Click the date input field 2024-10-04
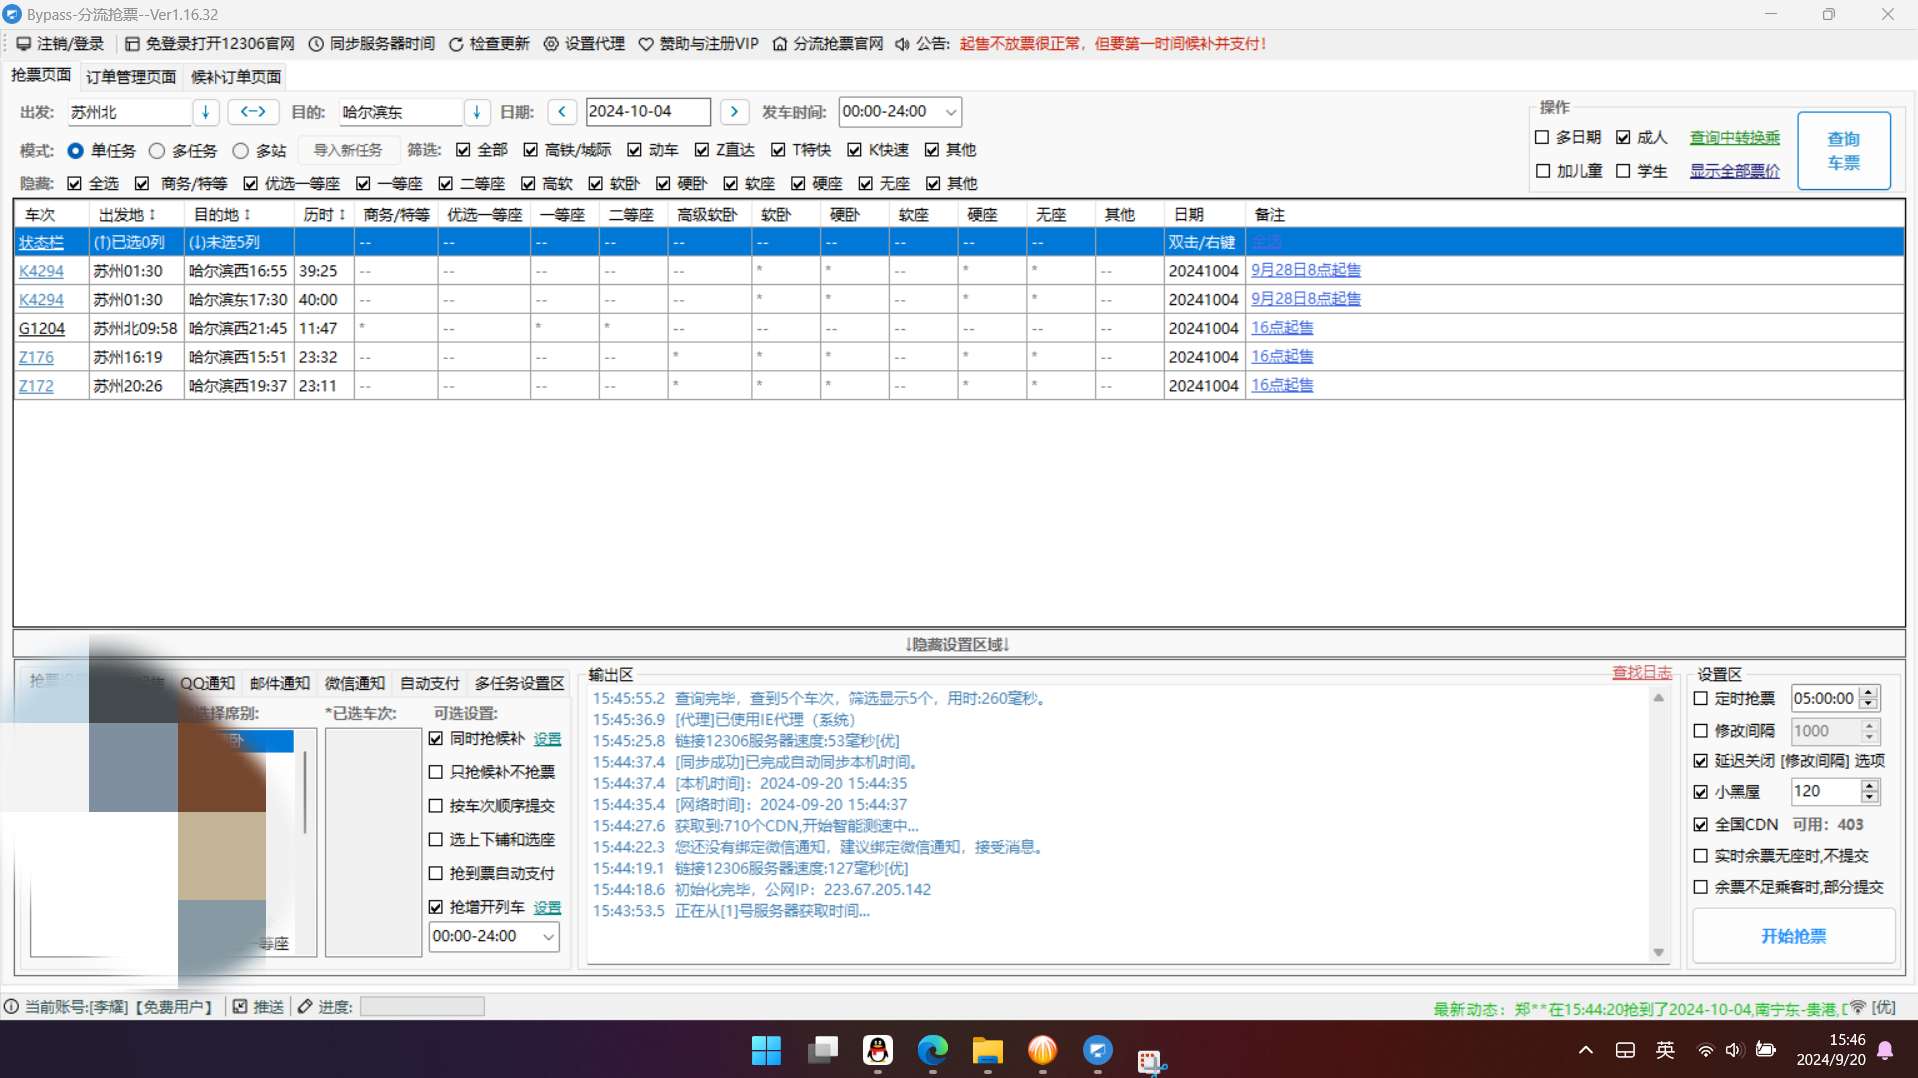Viewport: 1918px width, 1078px height. click(x=647, y=112)
